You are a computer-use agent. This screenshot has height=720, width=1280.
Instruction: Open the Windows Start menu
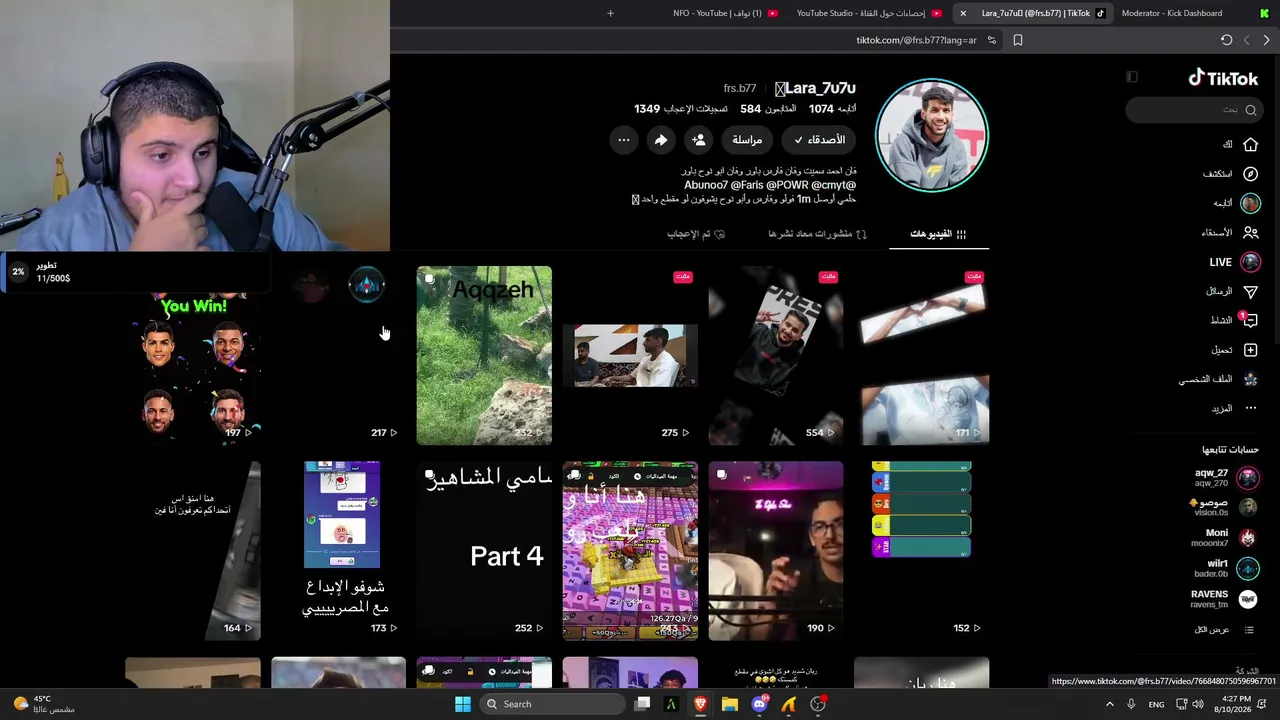(462, 704)
